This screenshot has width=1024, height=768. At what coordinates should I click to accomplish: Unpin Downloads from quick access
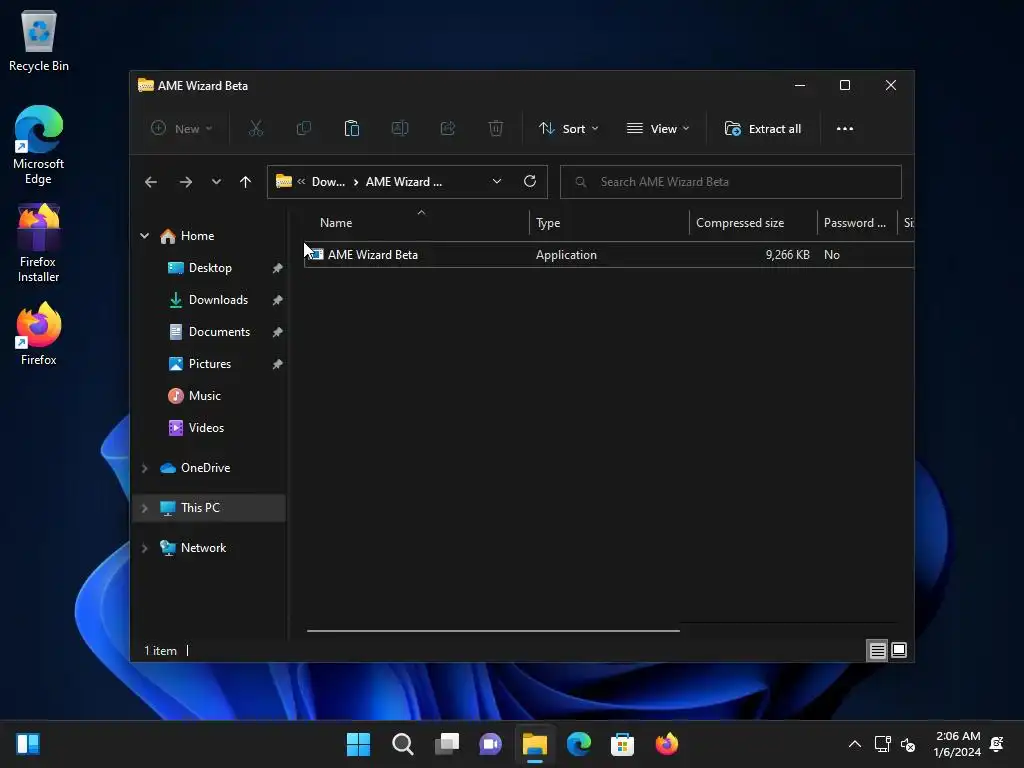click(x=278, y=300)
